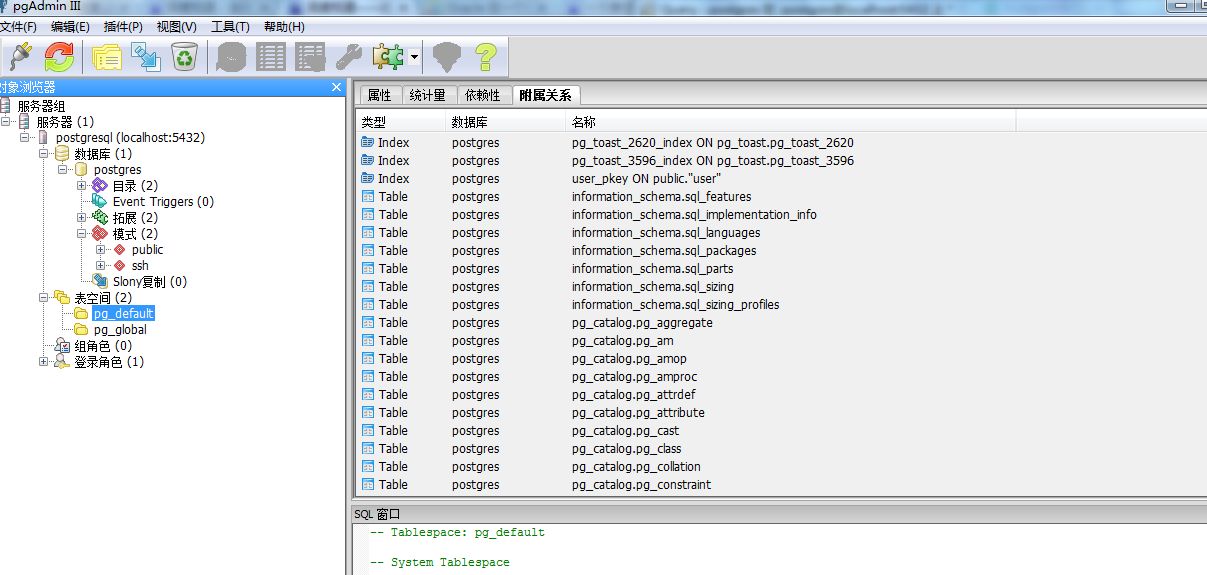1207x575 pixels.
Task: Select information_schema.sql_sizing_profiles row
Action: coord(781,305)
